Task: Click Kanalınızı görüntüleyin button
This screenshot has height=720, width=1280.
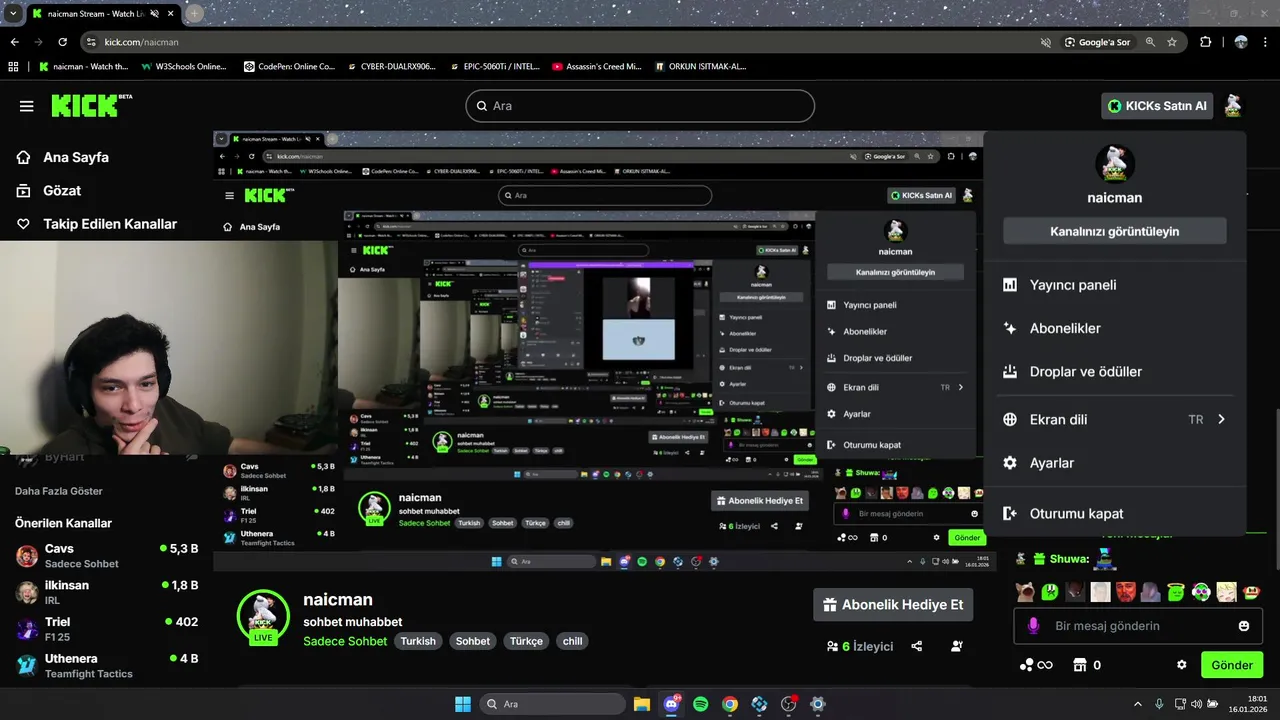Action: coord(1114,231)
